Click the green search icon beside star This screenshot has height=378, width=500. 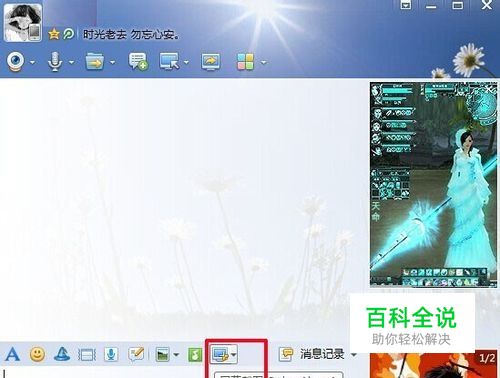click(x=68, y=34)
